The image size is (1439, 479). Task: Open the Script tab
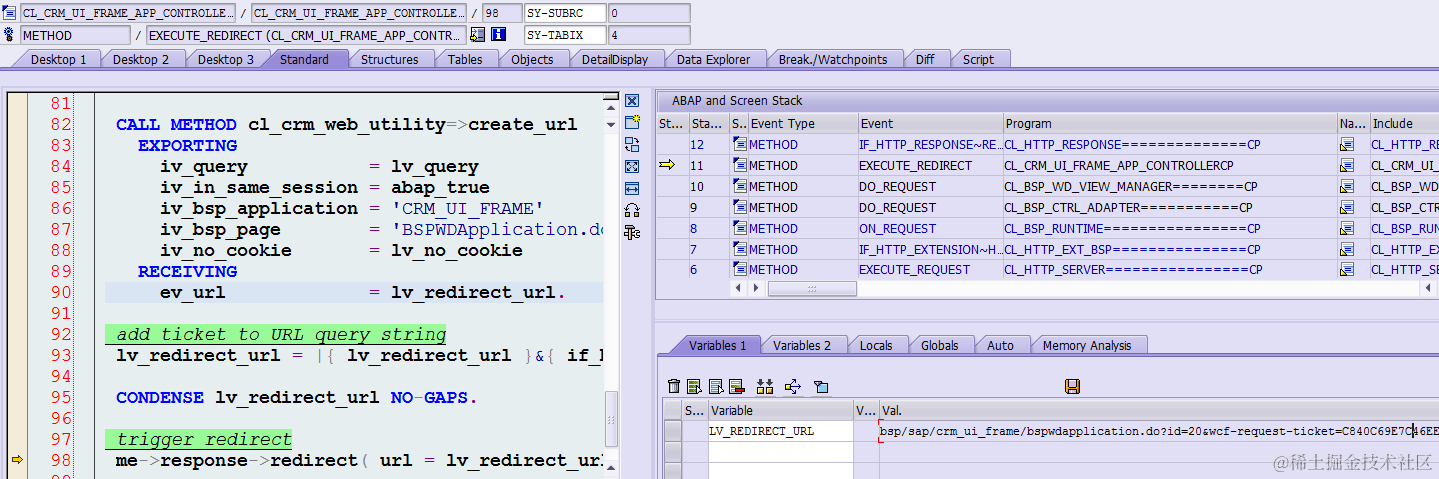coord(978,59)
